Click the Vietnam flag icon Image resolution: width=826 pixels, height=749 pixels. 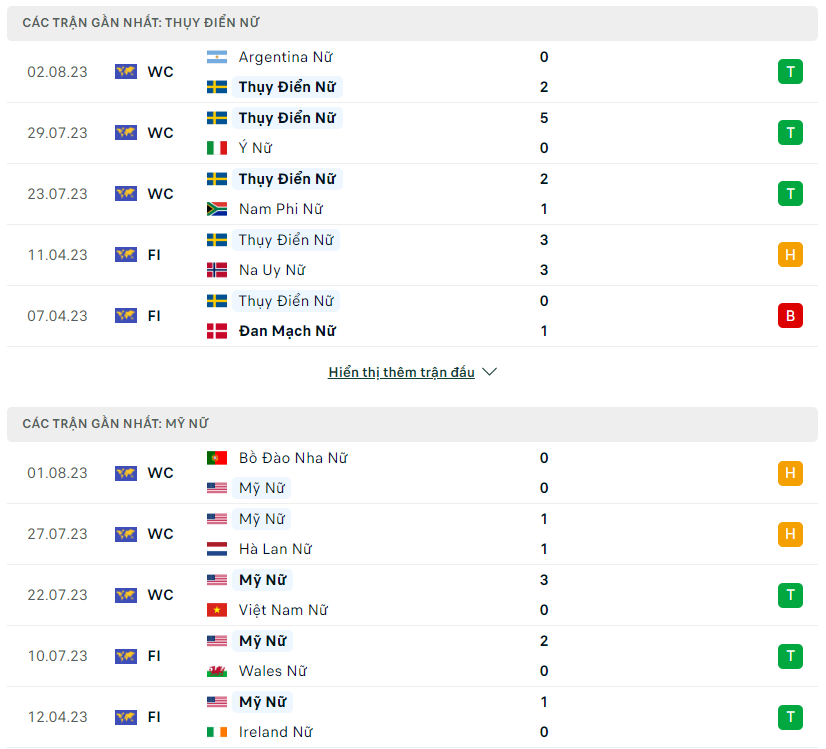[x=216, y=610]
